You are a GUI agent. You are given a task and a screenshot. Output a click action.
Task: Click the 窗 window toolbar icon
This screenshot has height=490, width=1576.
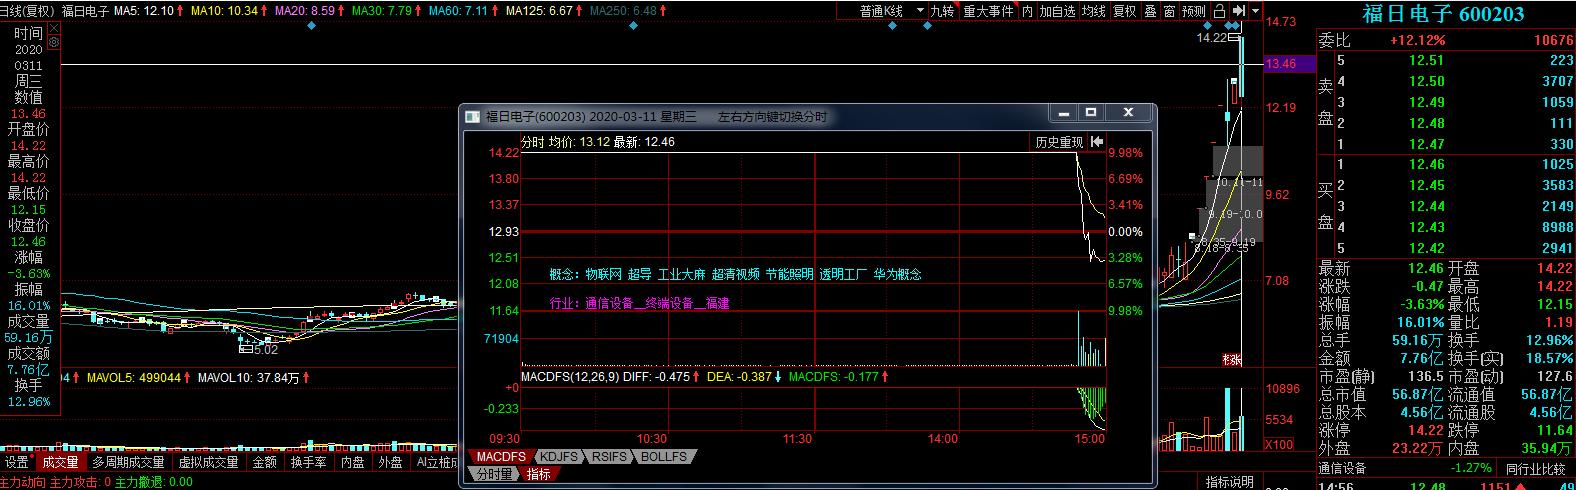coord(1168,11)
